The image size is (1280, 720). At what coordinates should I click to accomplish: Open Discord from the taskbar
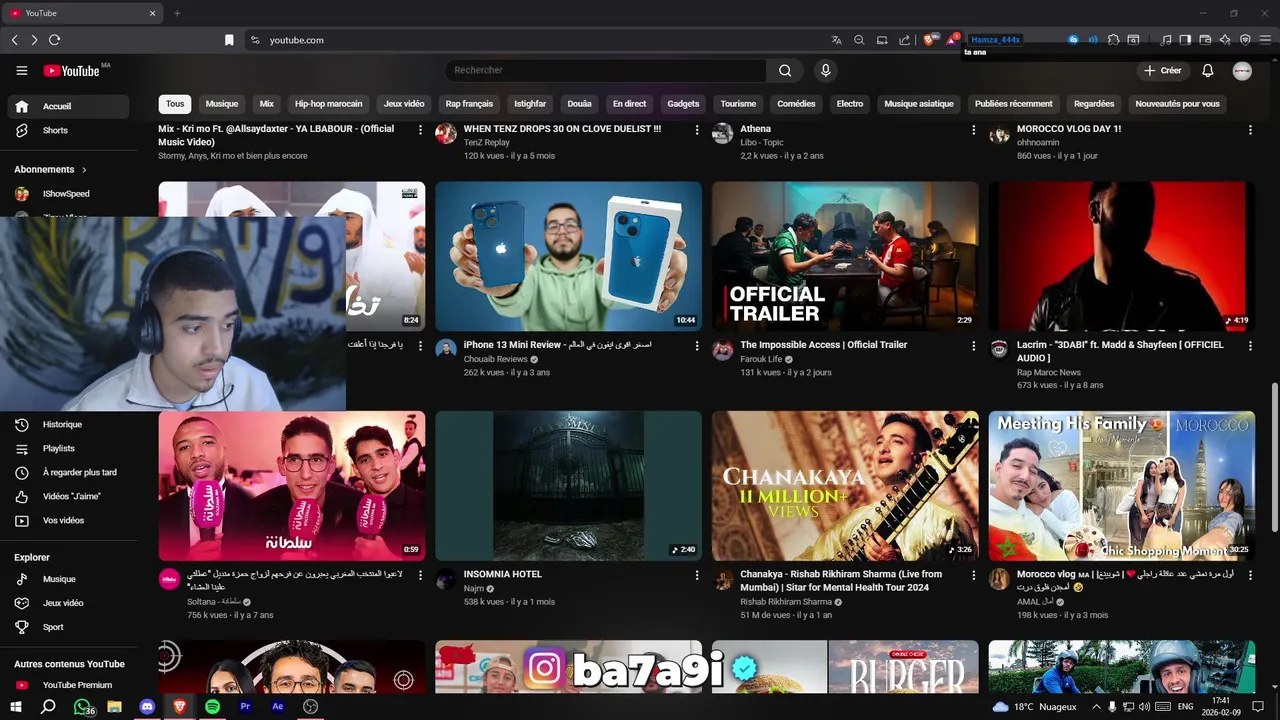click(147, 706)
